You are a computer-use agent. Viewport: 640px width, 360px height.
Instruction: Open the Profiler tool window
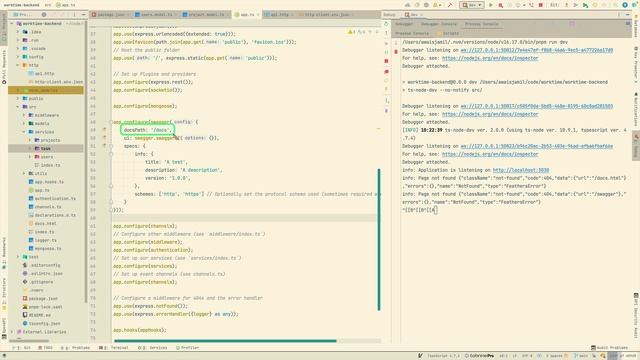[x=187, y=348]
